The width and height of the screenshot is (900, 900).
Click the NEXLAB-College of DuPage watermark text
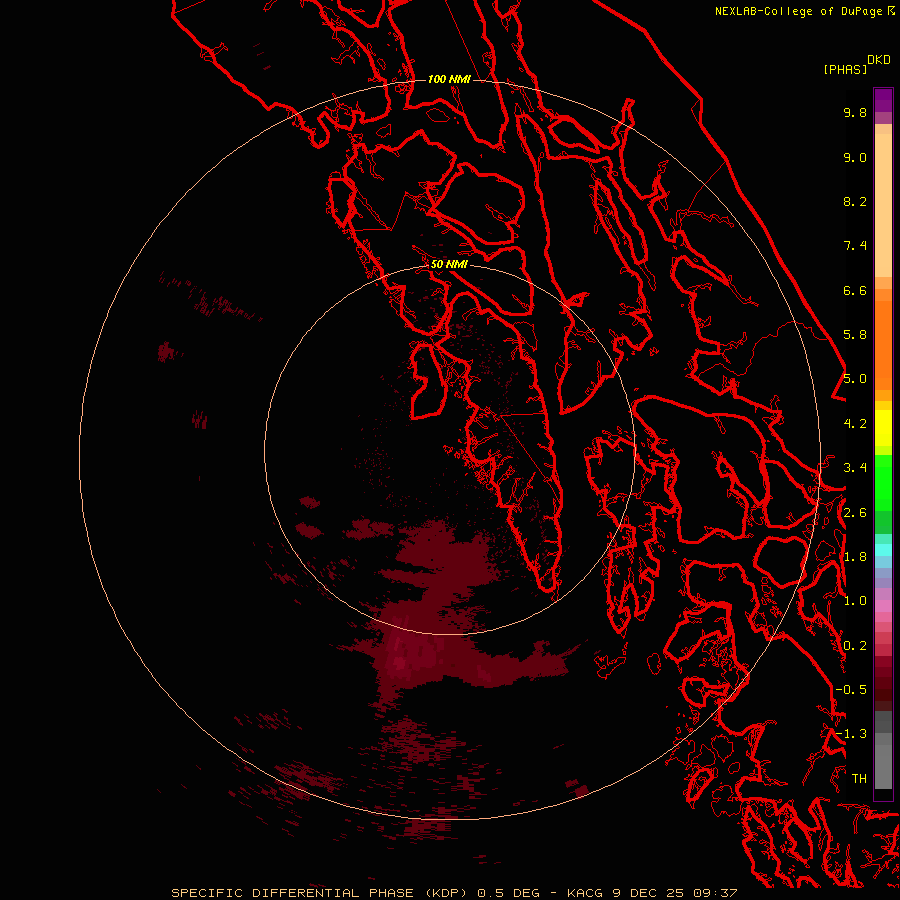coord(799,11)
